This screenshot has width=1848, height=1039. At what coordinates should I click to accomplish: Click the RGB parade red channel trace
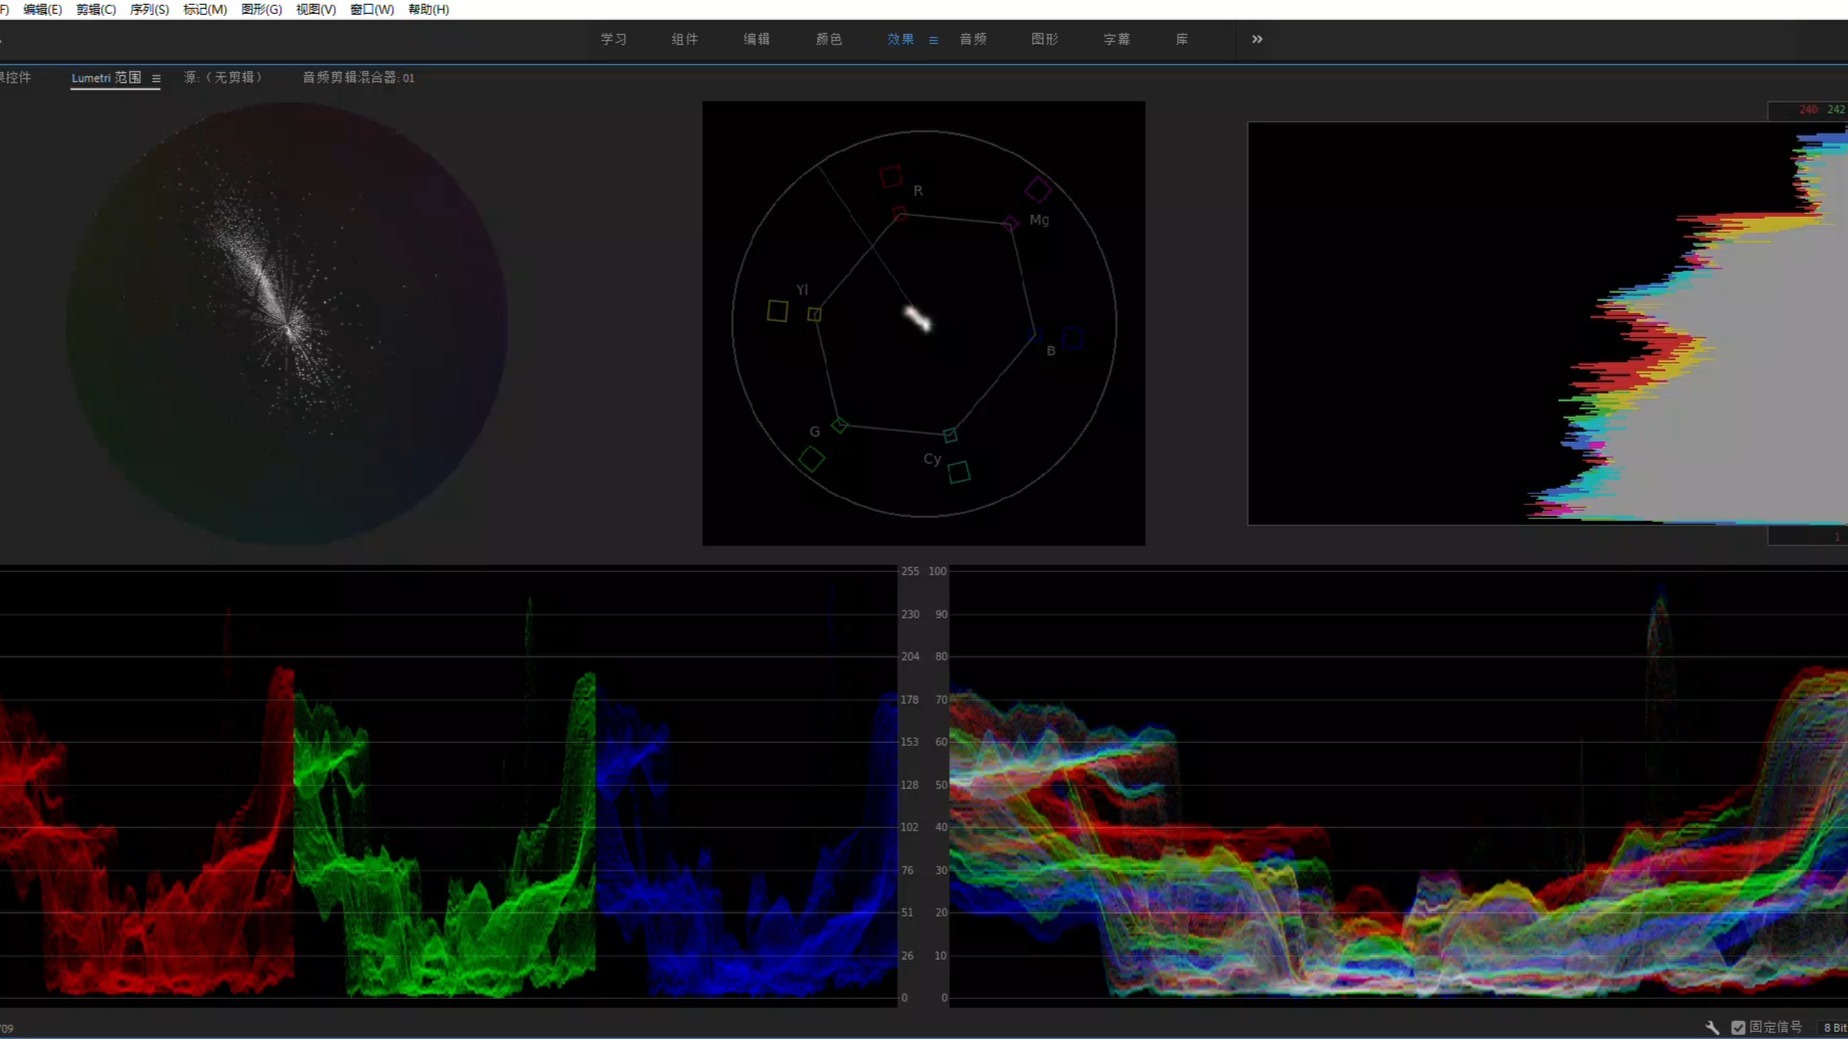point(148,830)
